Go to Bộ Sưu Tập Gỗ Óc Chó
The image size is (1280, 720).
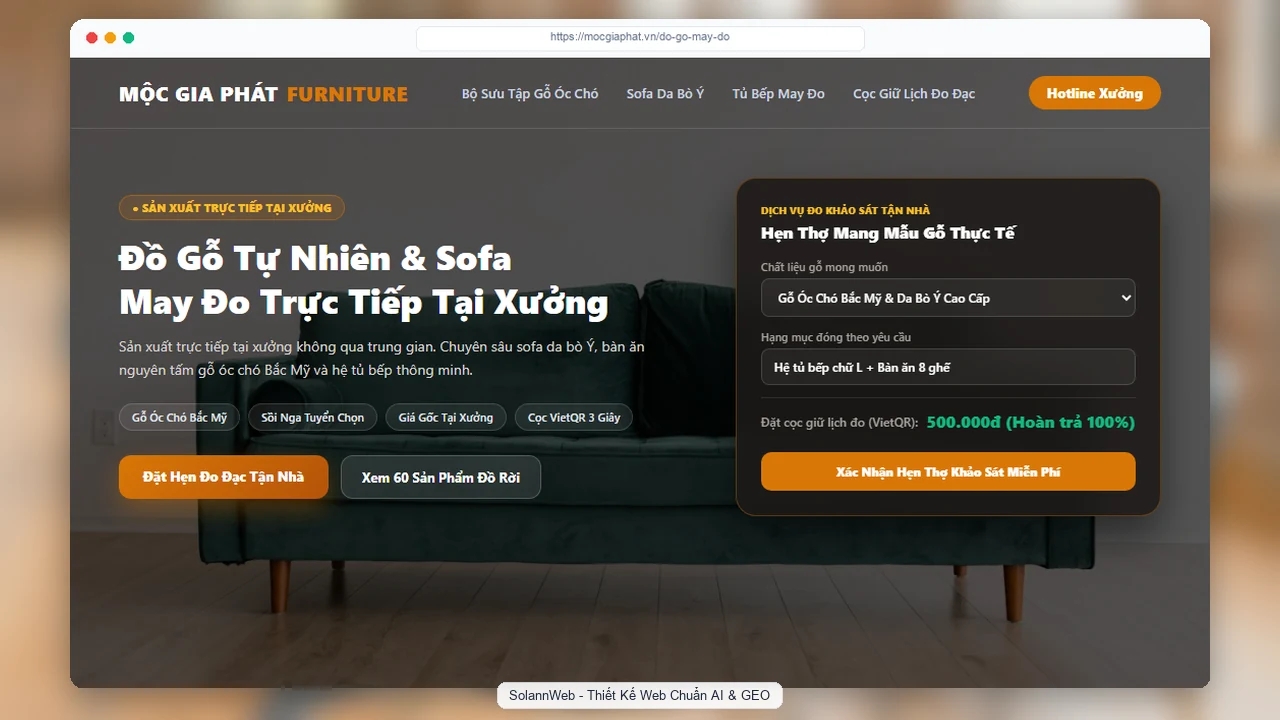point(530,93)
